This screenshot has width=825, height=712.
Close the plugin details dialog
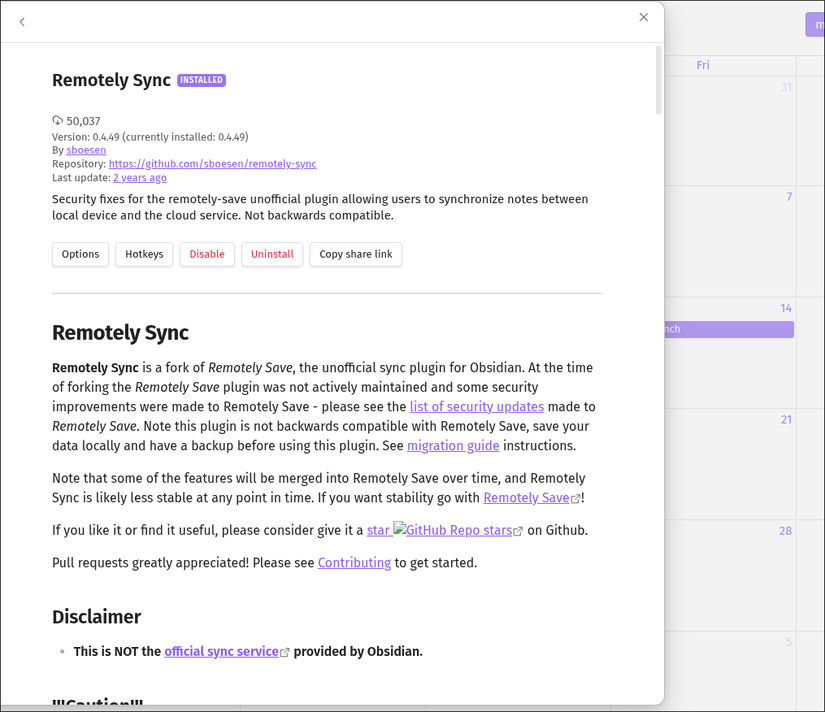click(x=643, y=17)
